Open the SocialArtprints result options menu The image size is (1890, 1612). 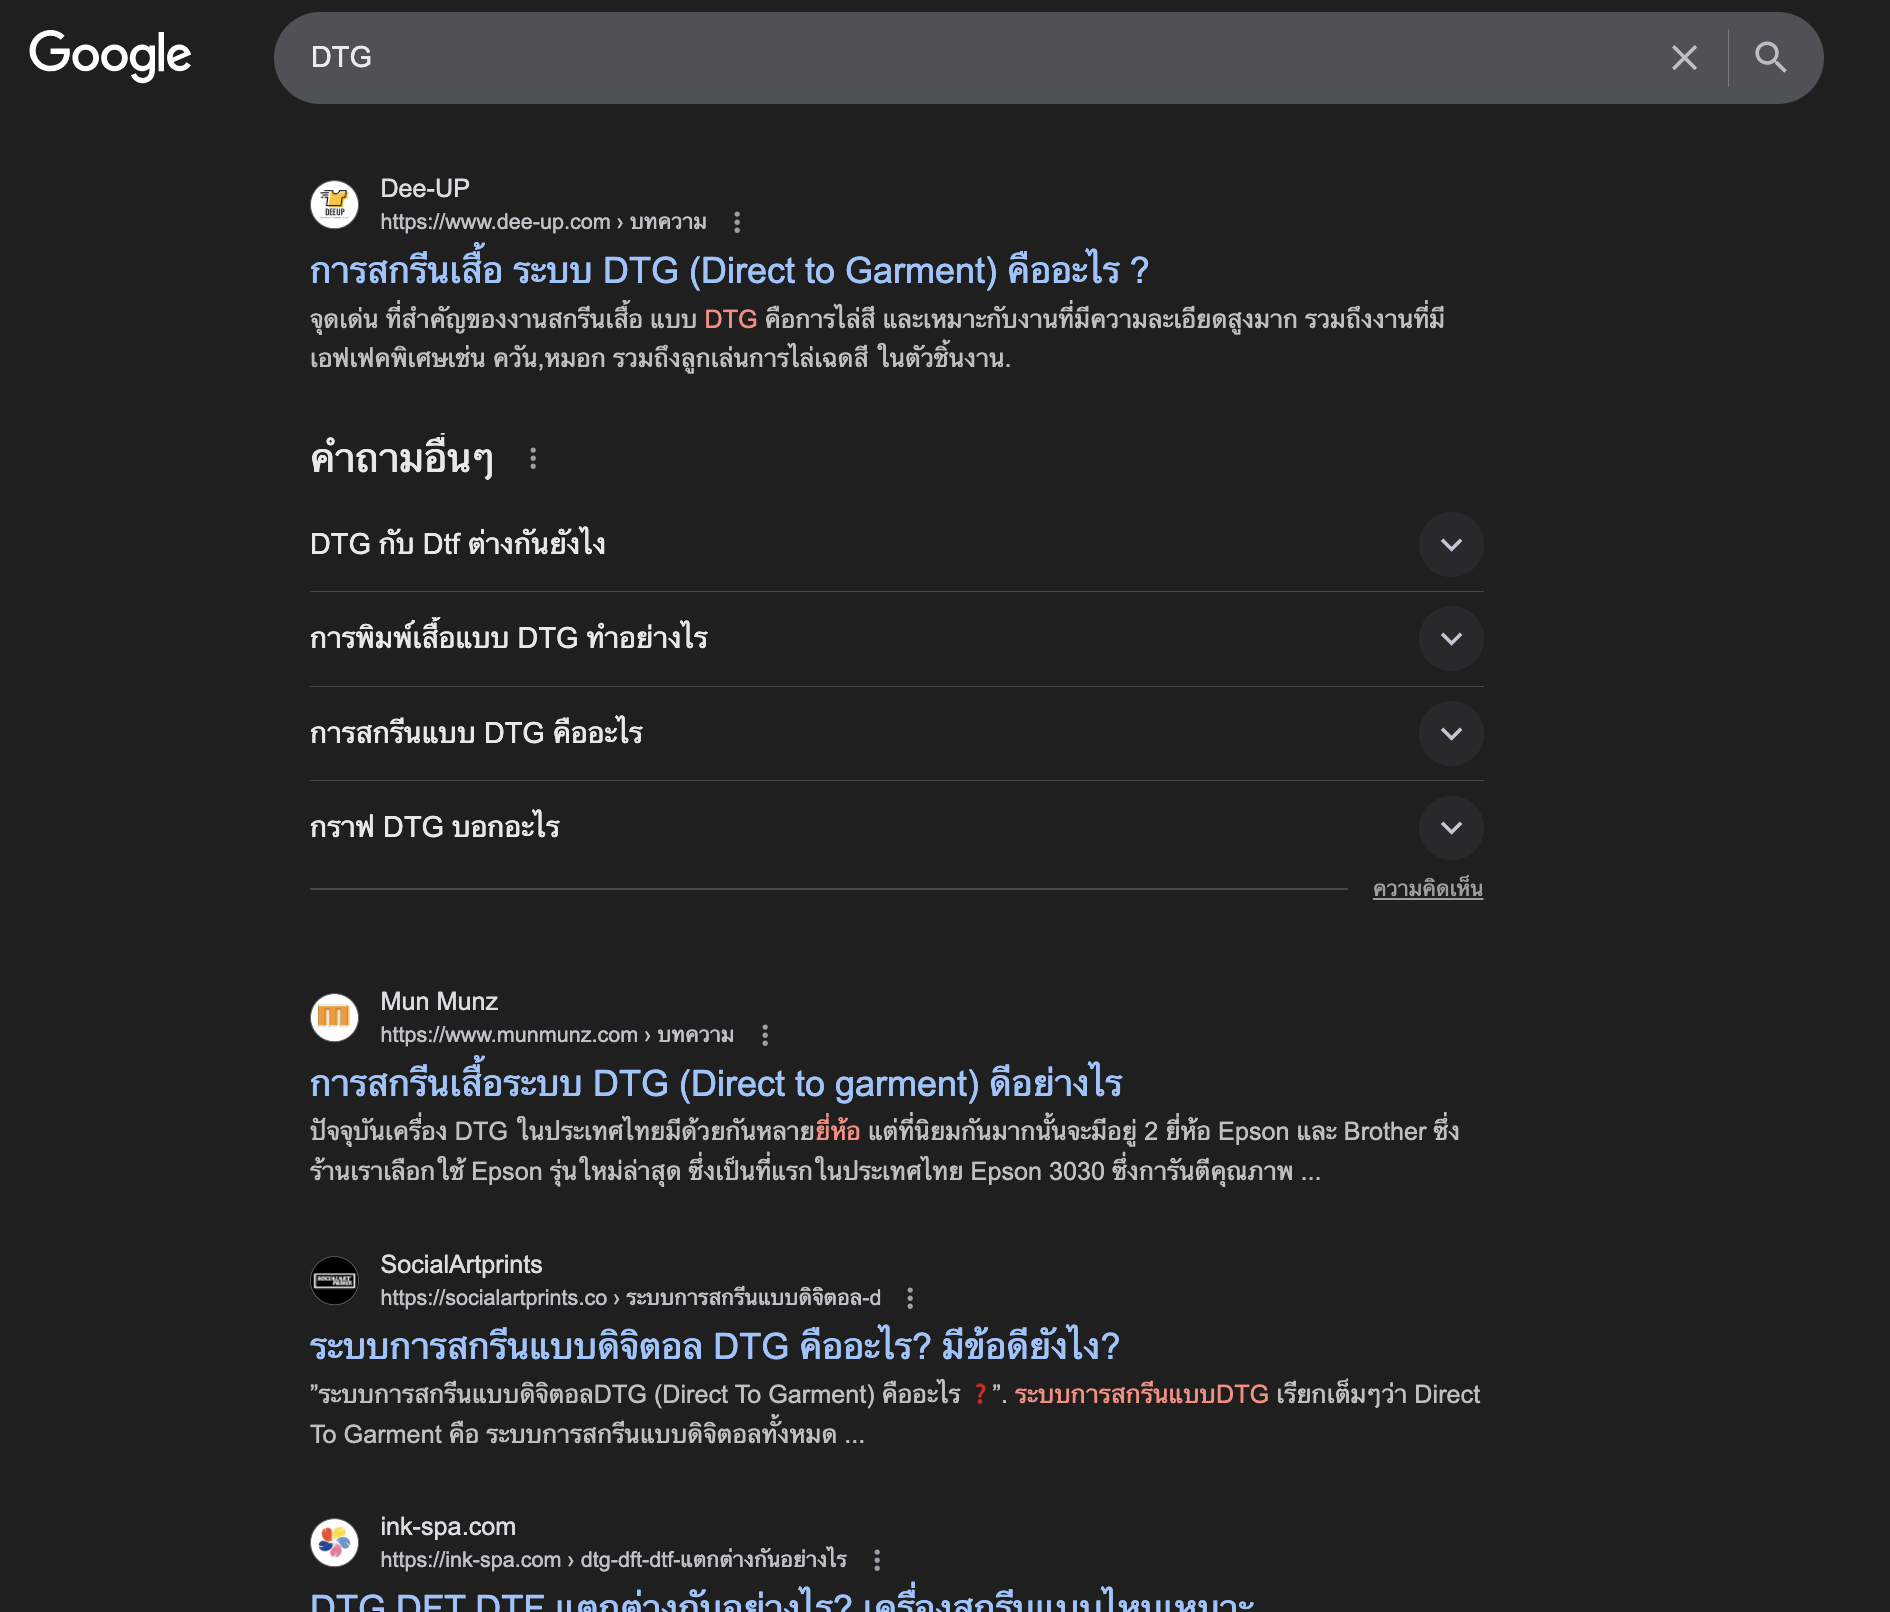coord(909,1298)
